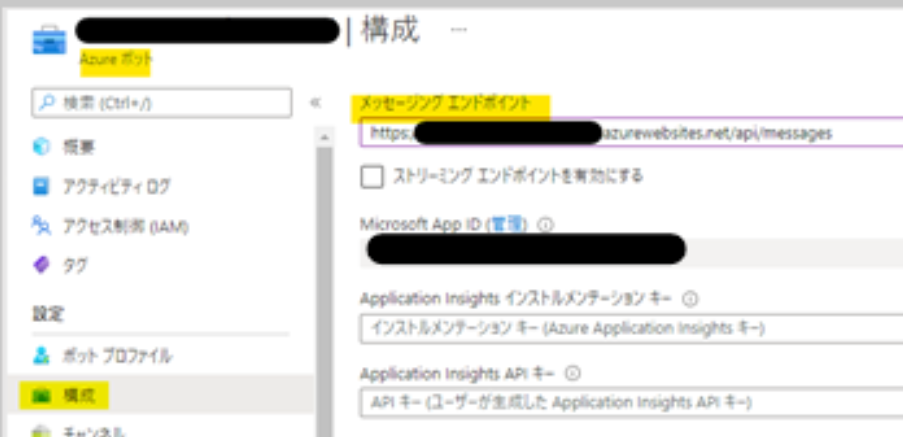Click the アクティビティ ログ icon

(x=41, y=187)
